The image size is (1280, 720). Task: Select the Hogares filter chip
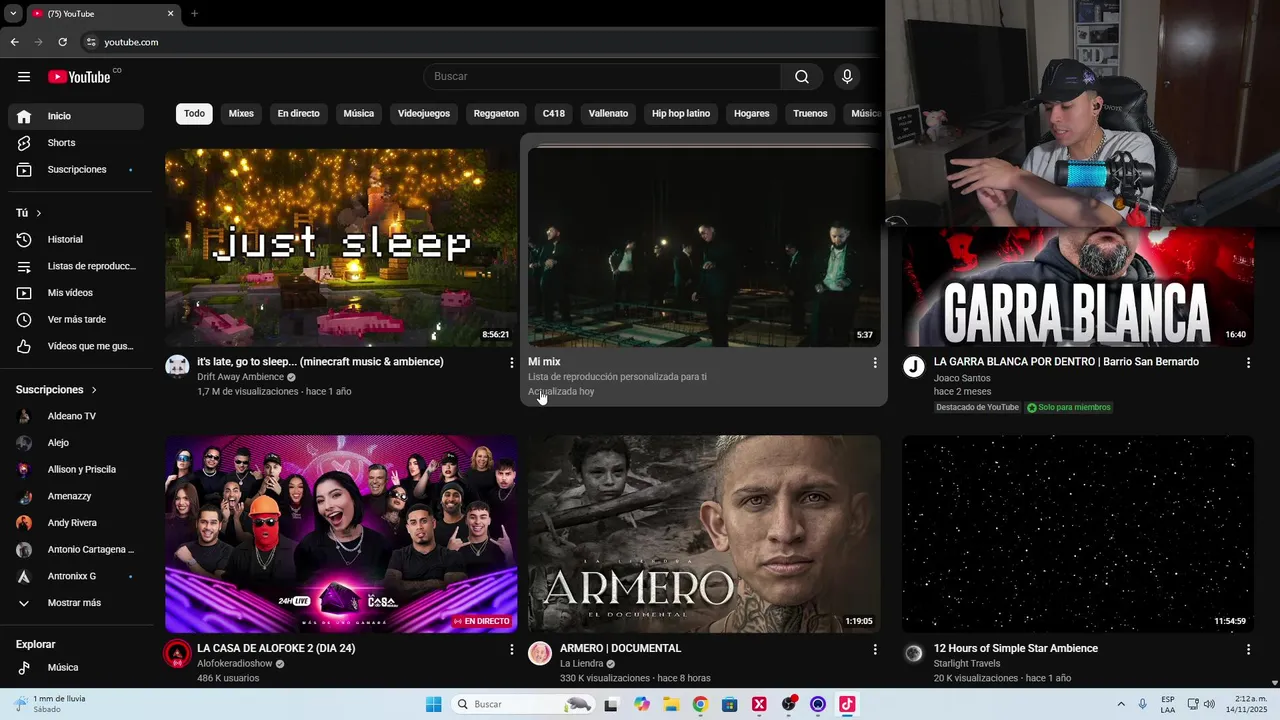752,114
